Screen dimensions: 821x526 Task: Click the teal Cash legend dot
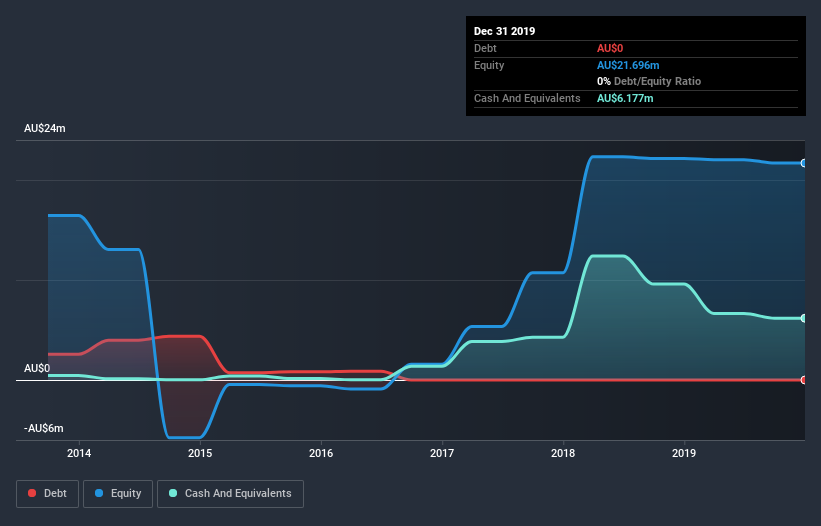[173, 493]
